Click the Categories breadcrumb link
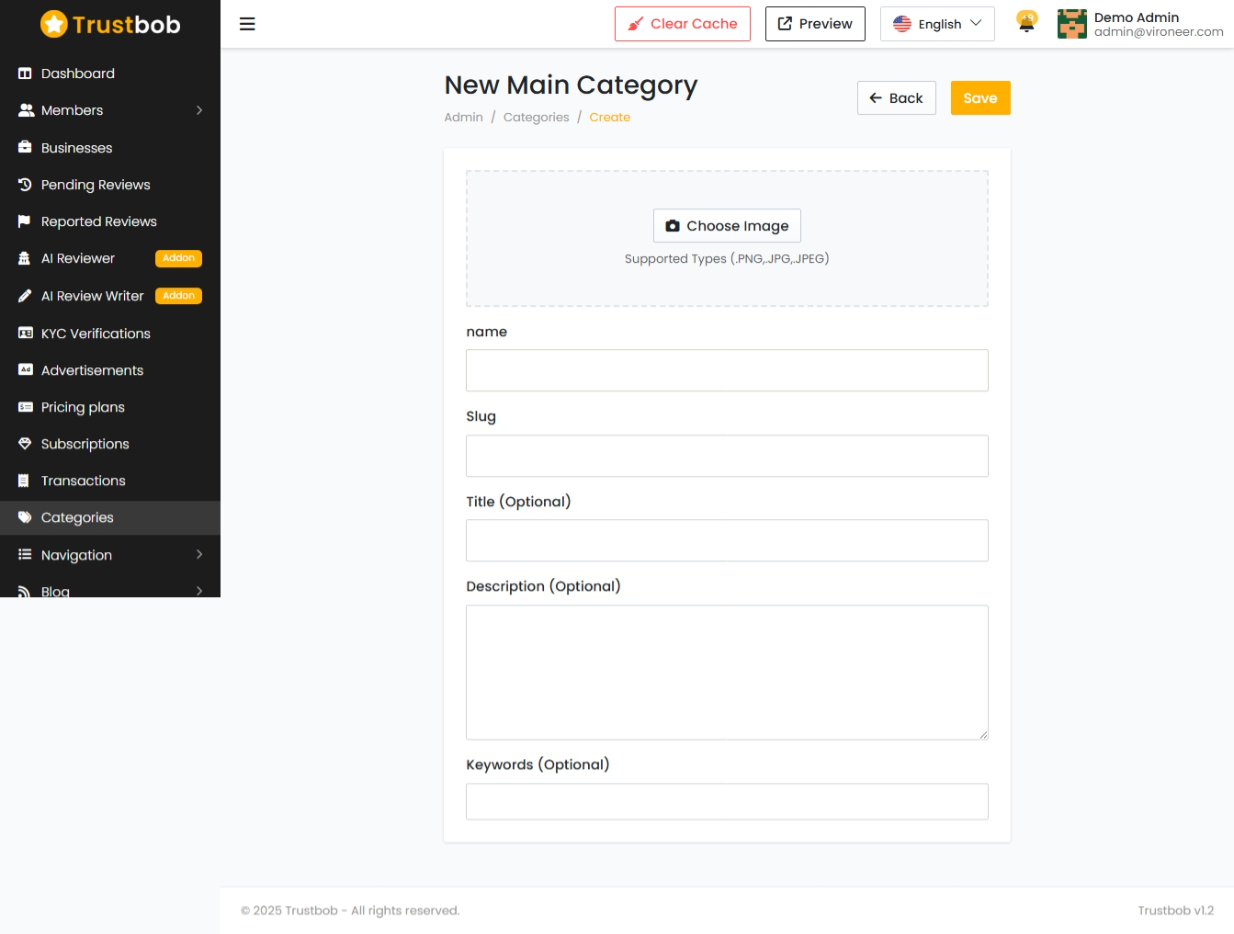 click(x=536, y=117)
